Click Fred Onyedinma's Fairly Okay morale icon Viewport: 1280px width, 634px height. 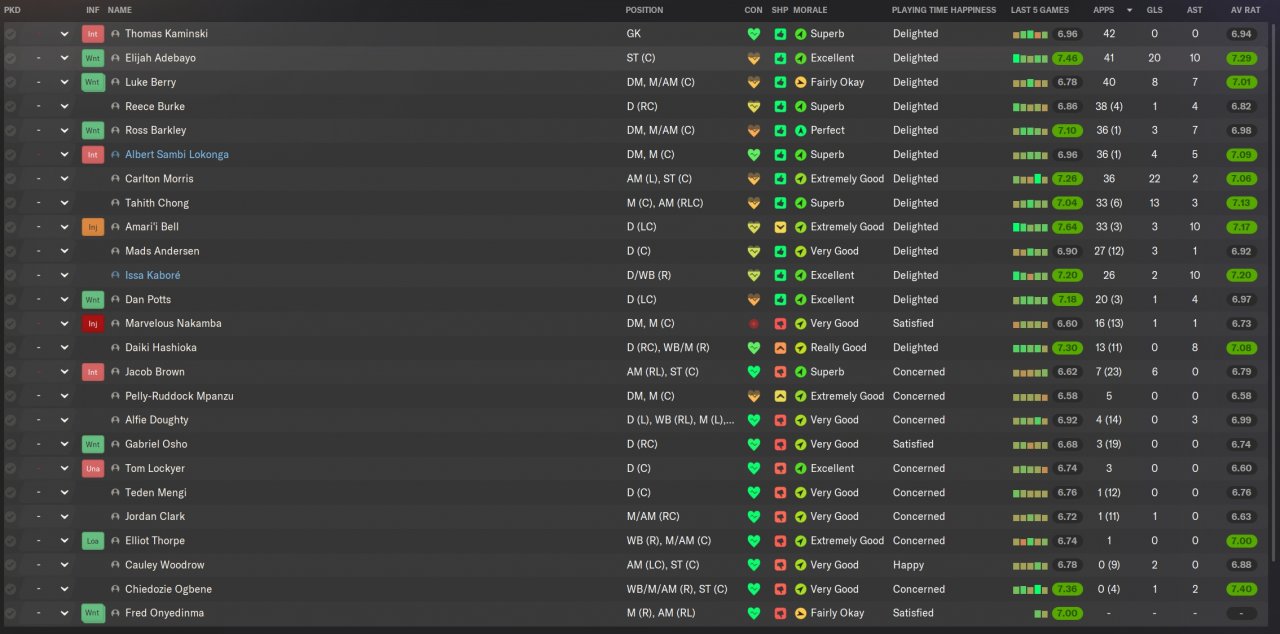pos(800,613)
